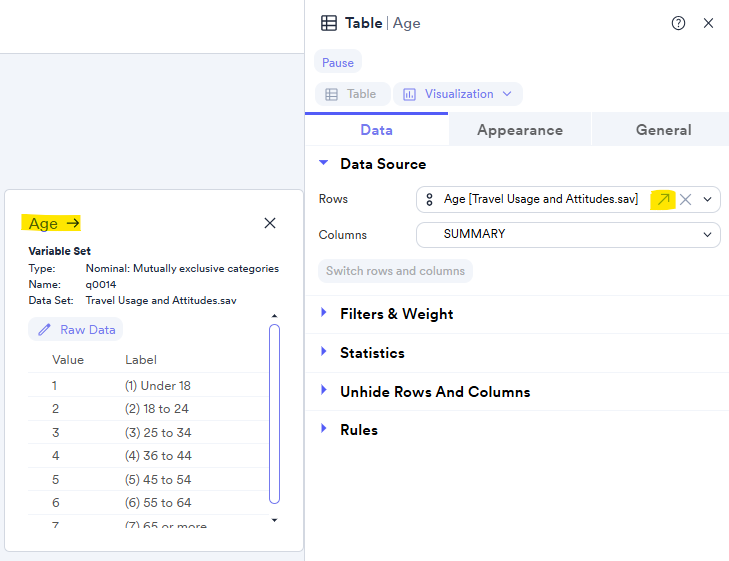The image size is (729, 561).
Task: Click the variable set icon in Rows field
Action: 430,199
